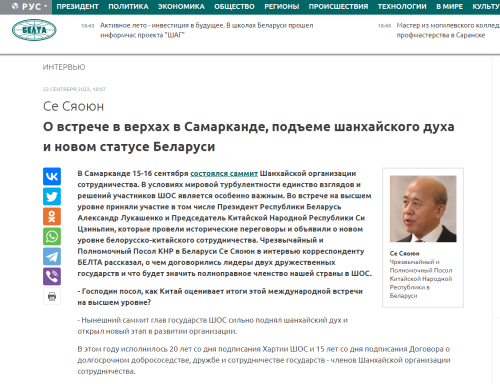Open ИНТЕРВЬЮ category link
500x384 pixels.
(64, 67)
